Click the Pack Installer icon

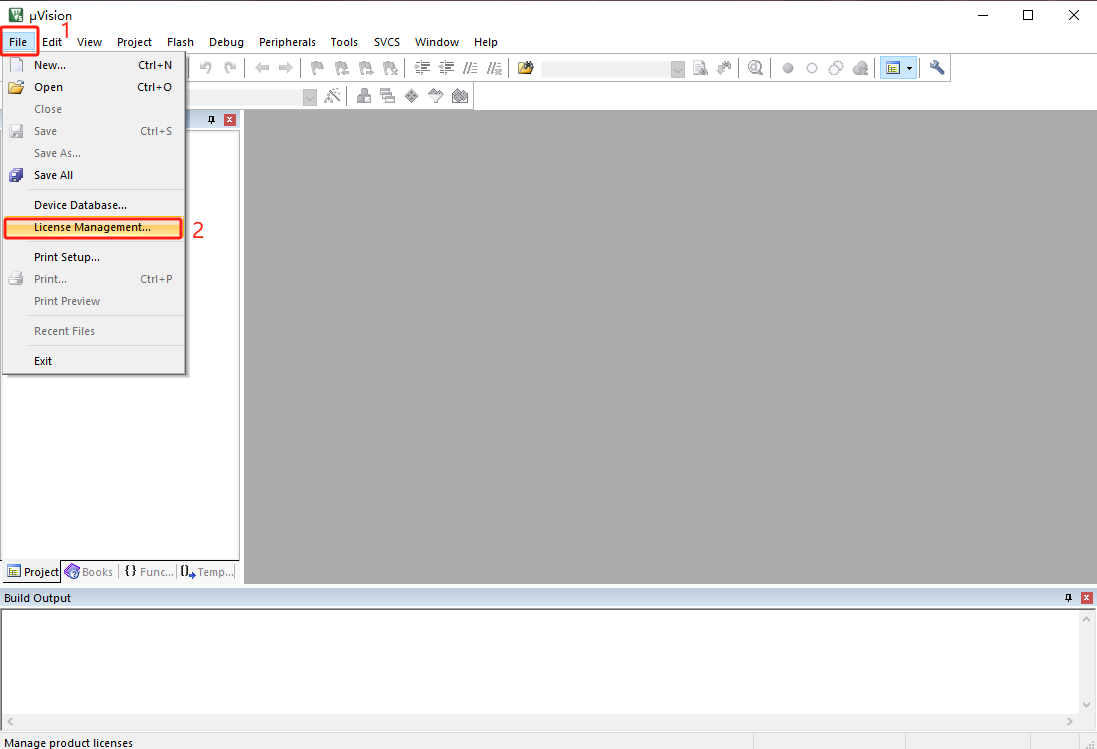click(460, 96)
